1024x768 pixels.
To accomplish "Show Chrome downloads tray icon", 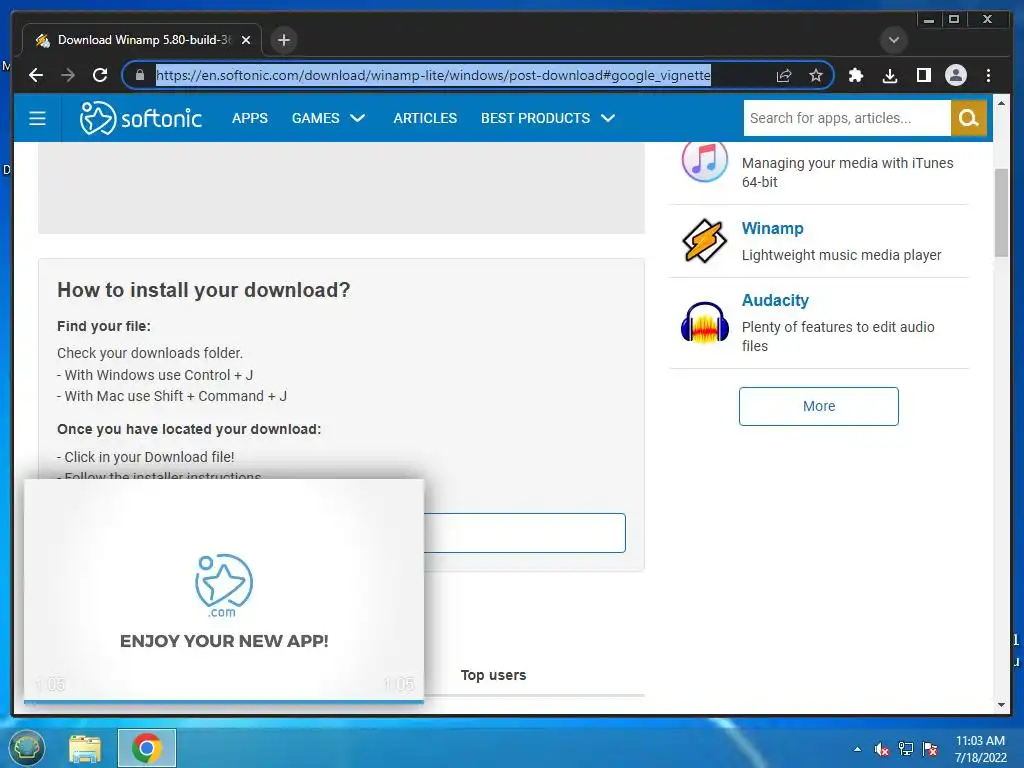I will [x=889, y=75].
